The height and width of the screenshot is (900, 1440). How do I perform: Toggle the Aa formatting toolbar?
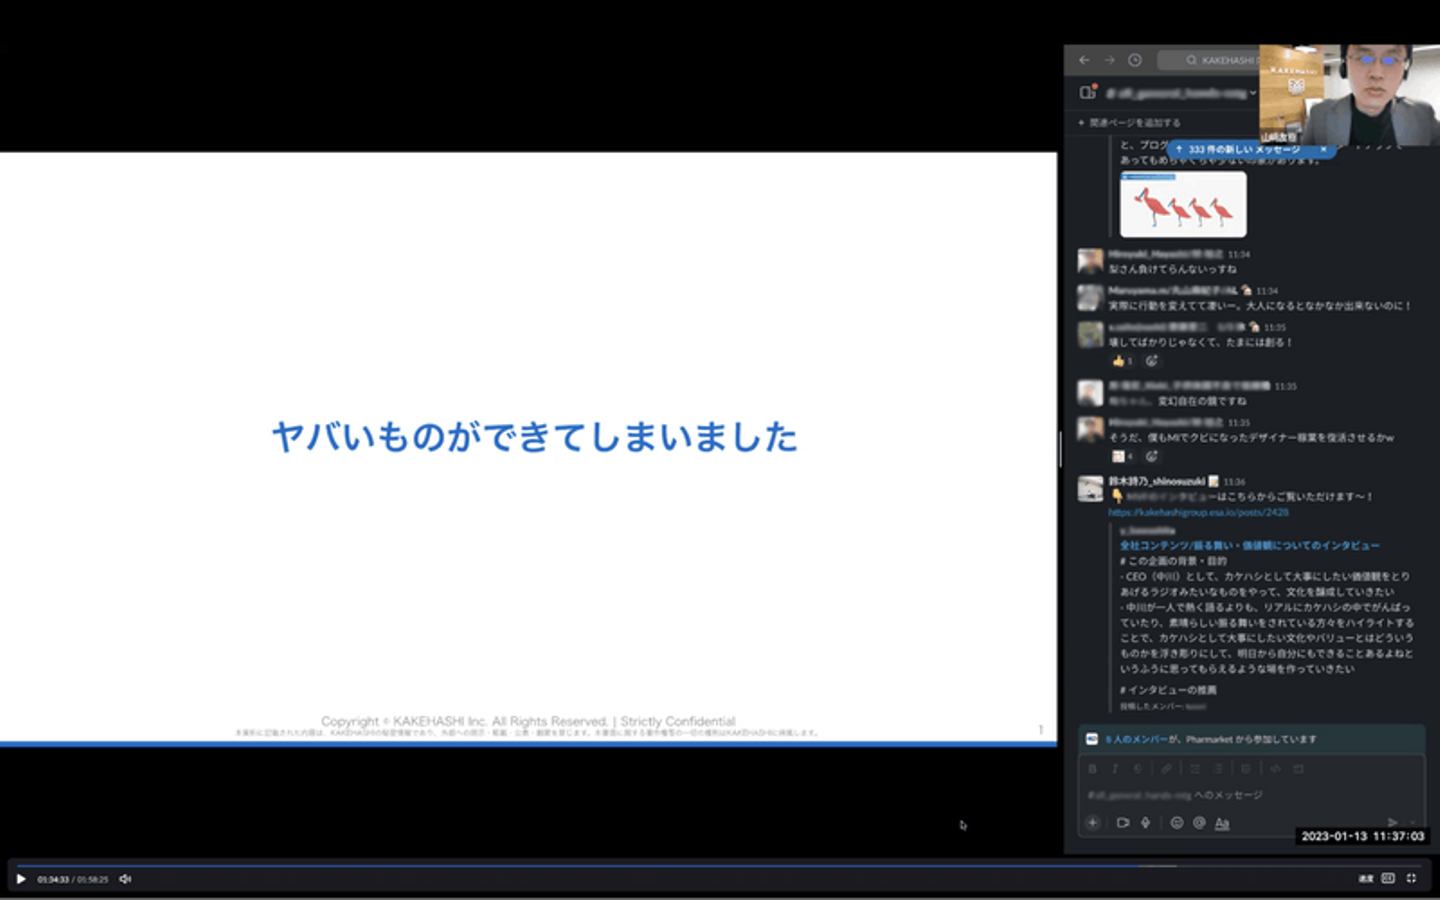1222,823
